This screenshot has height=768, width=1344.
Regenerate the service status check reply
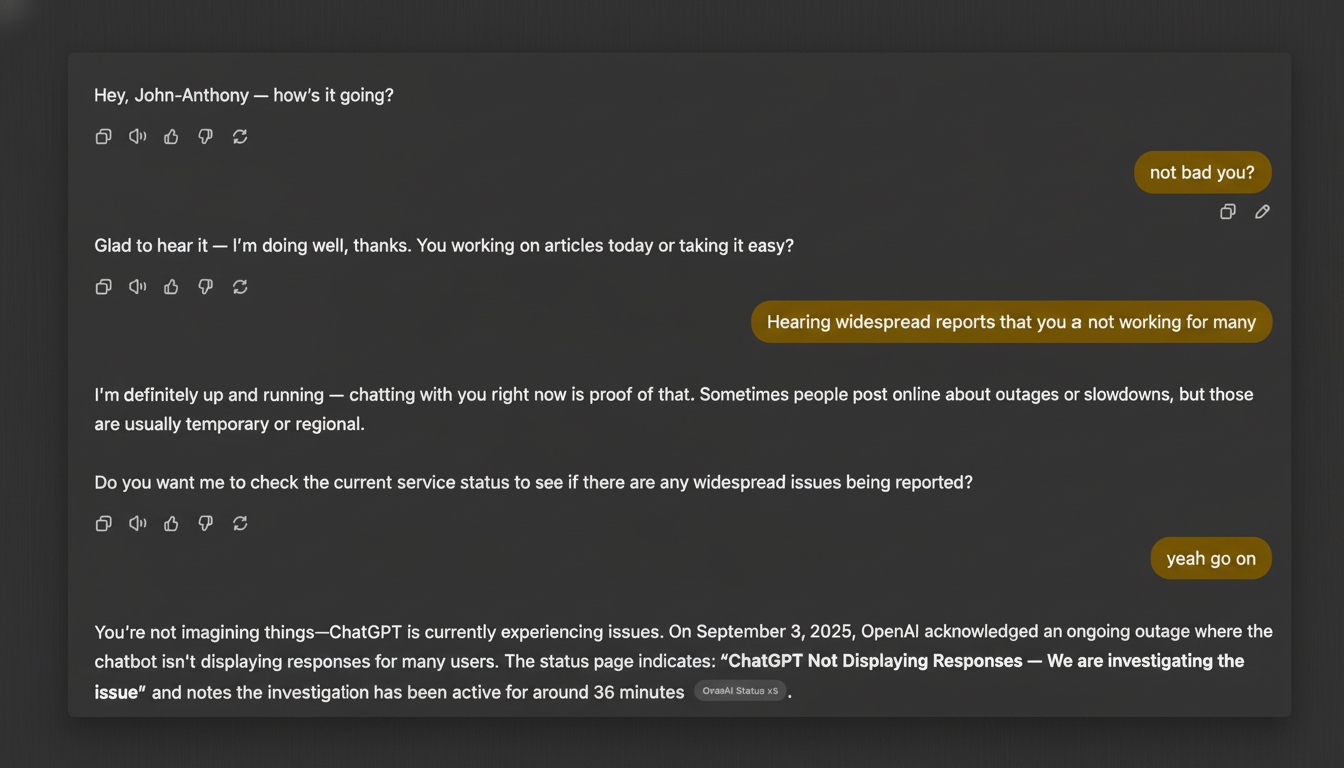(x=240, y=524)
